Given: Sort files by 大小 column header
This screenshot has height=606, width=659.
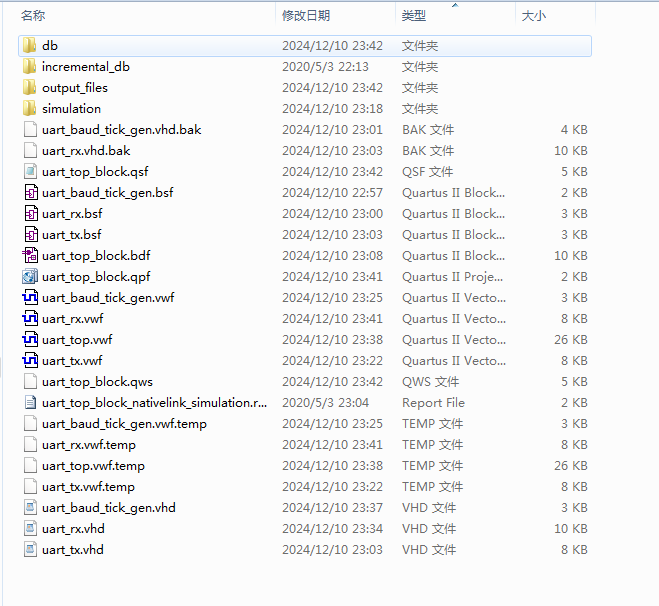Looking at the screenshot, I should (534, 16).
